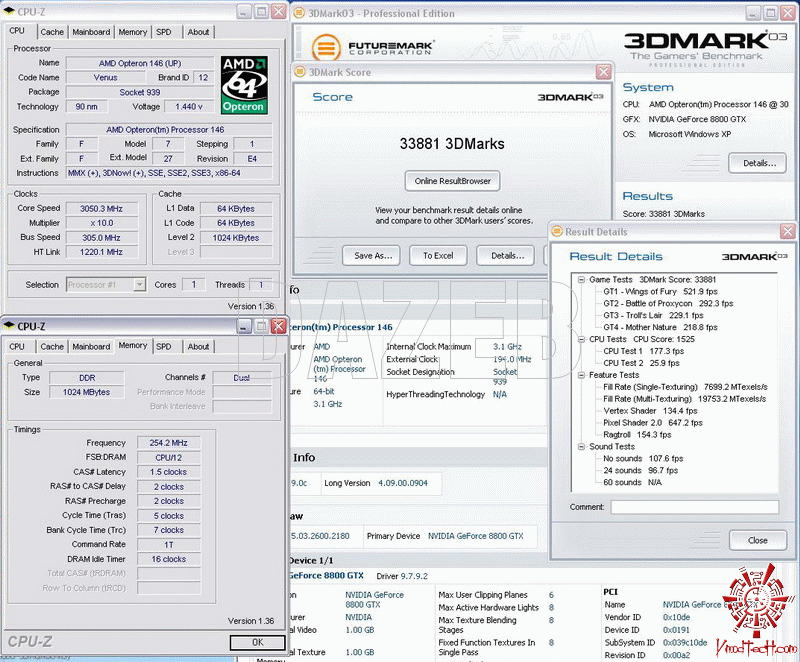The height and width of the screenshot is (662, 800).
Task: Select Vertex Shader result row
Action: click(x=650, y=411)
